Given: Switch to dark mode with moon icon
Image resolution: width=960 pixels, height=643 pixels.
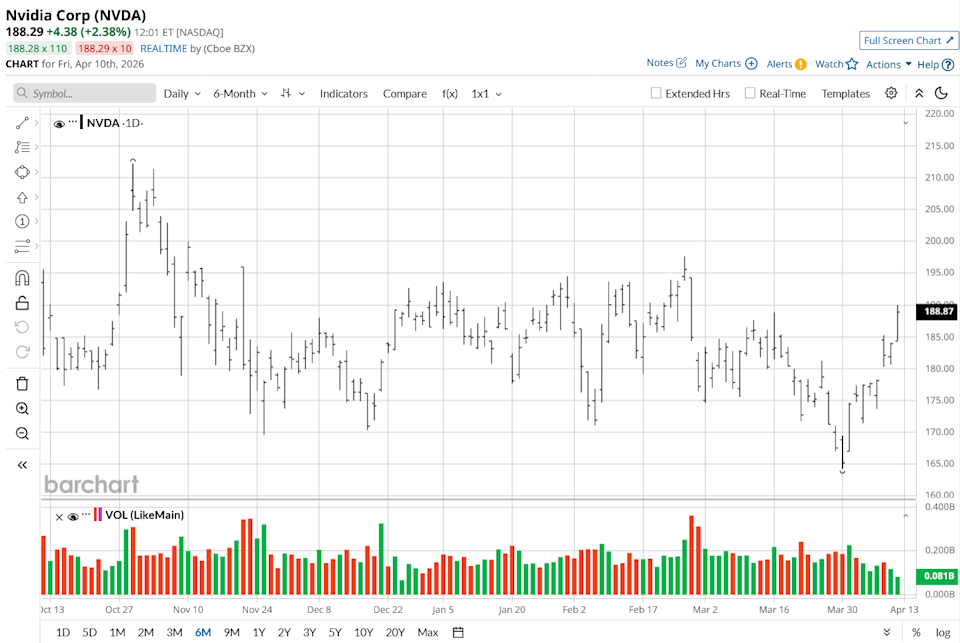Looking at the screenshot, I should click(x=941, y=93).
